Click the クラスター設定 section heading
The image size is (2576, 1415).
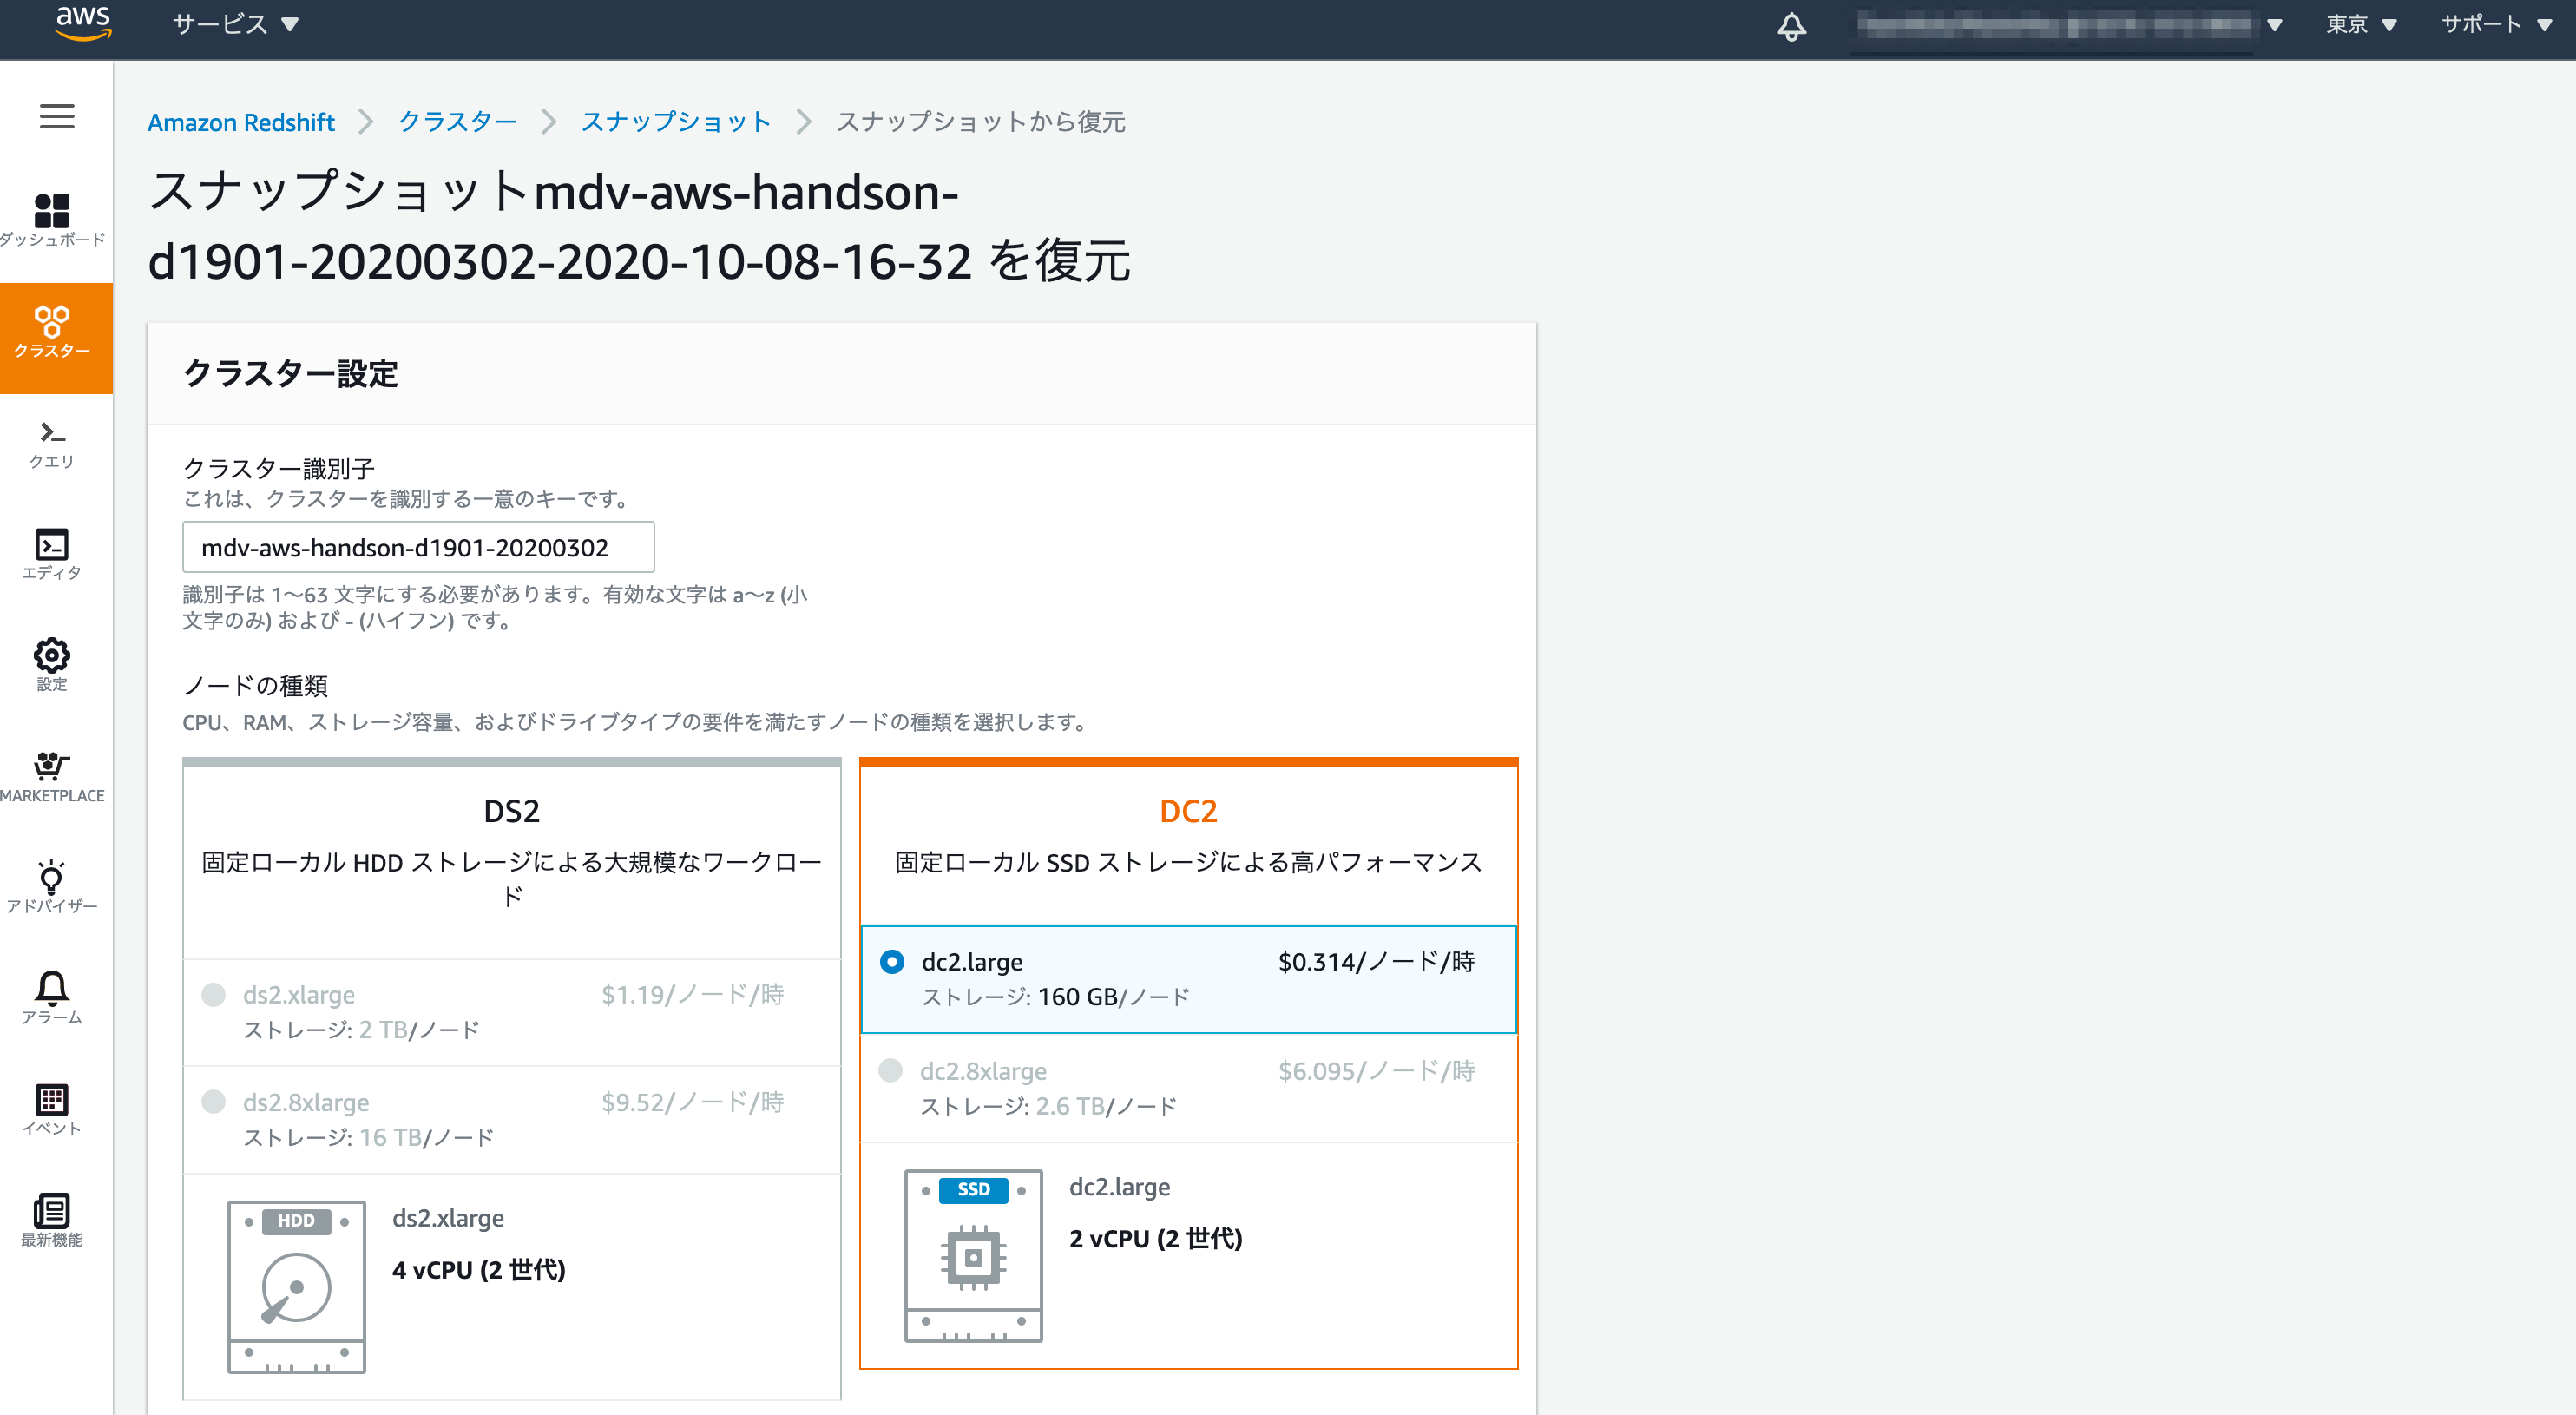click(291, 374)
